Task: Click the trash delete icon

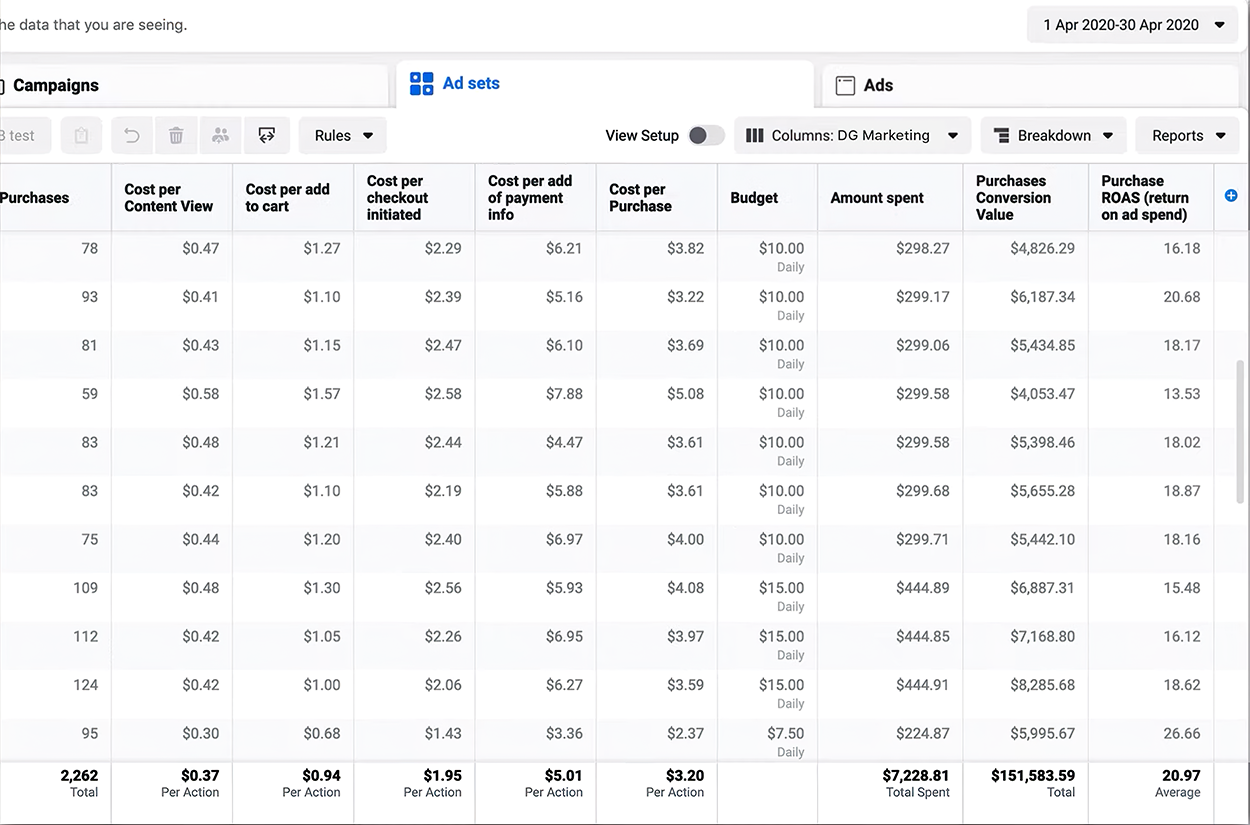Action: click(176, 136)
